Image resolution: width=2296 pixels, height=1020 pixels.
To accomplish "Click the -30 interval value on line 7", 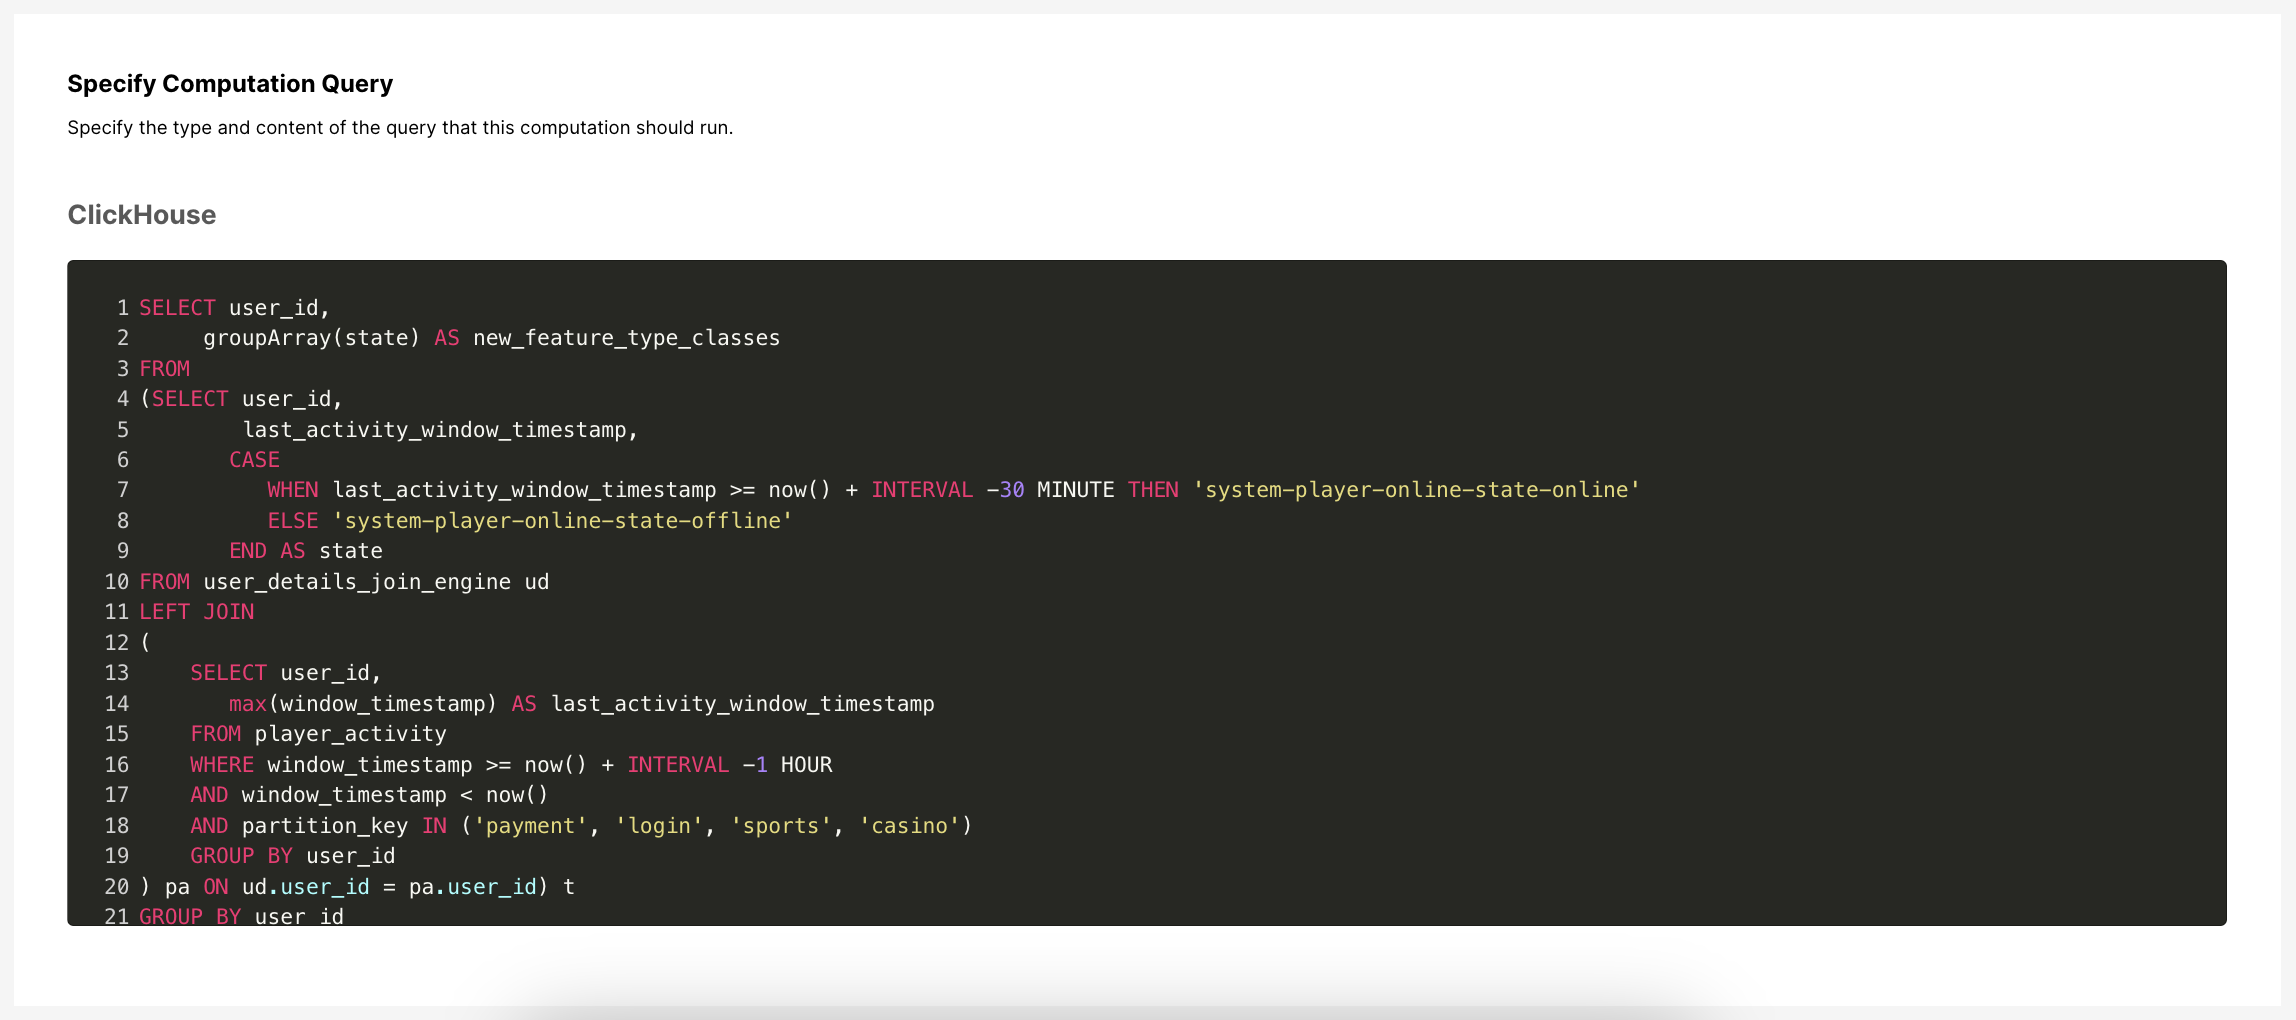I will pyautogui.click(x=1005, y=490).
